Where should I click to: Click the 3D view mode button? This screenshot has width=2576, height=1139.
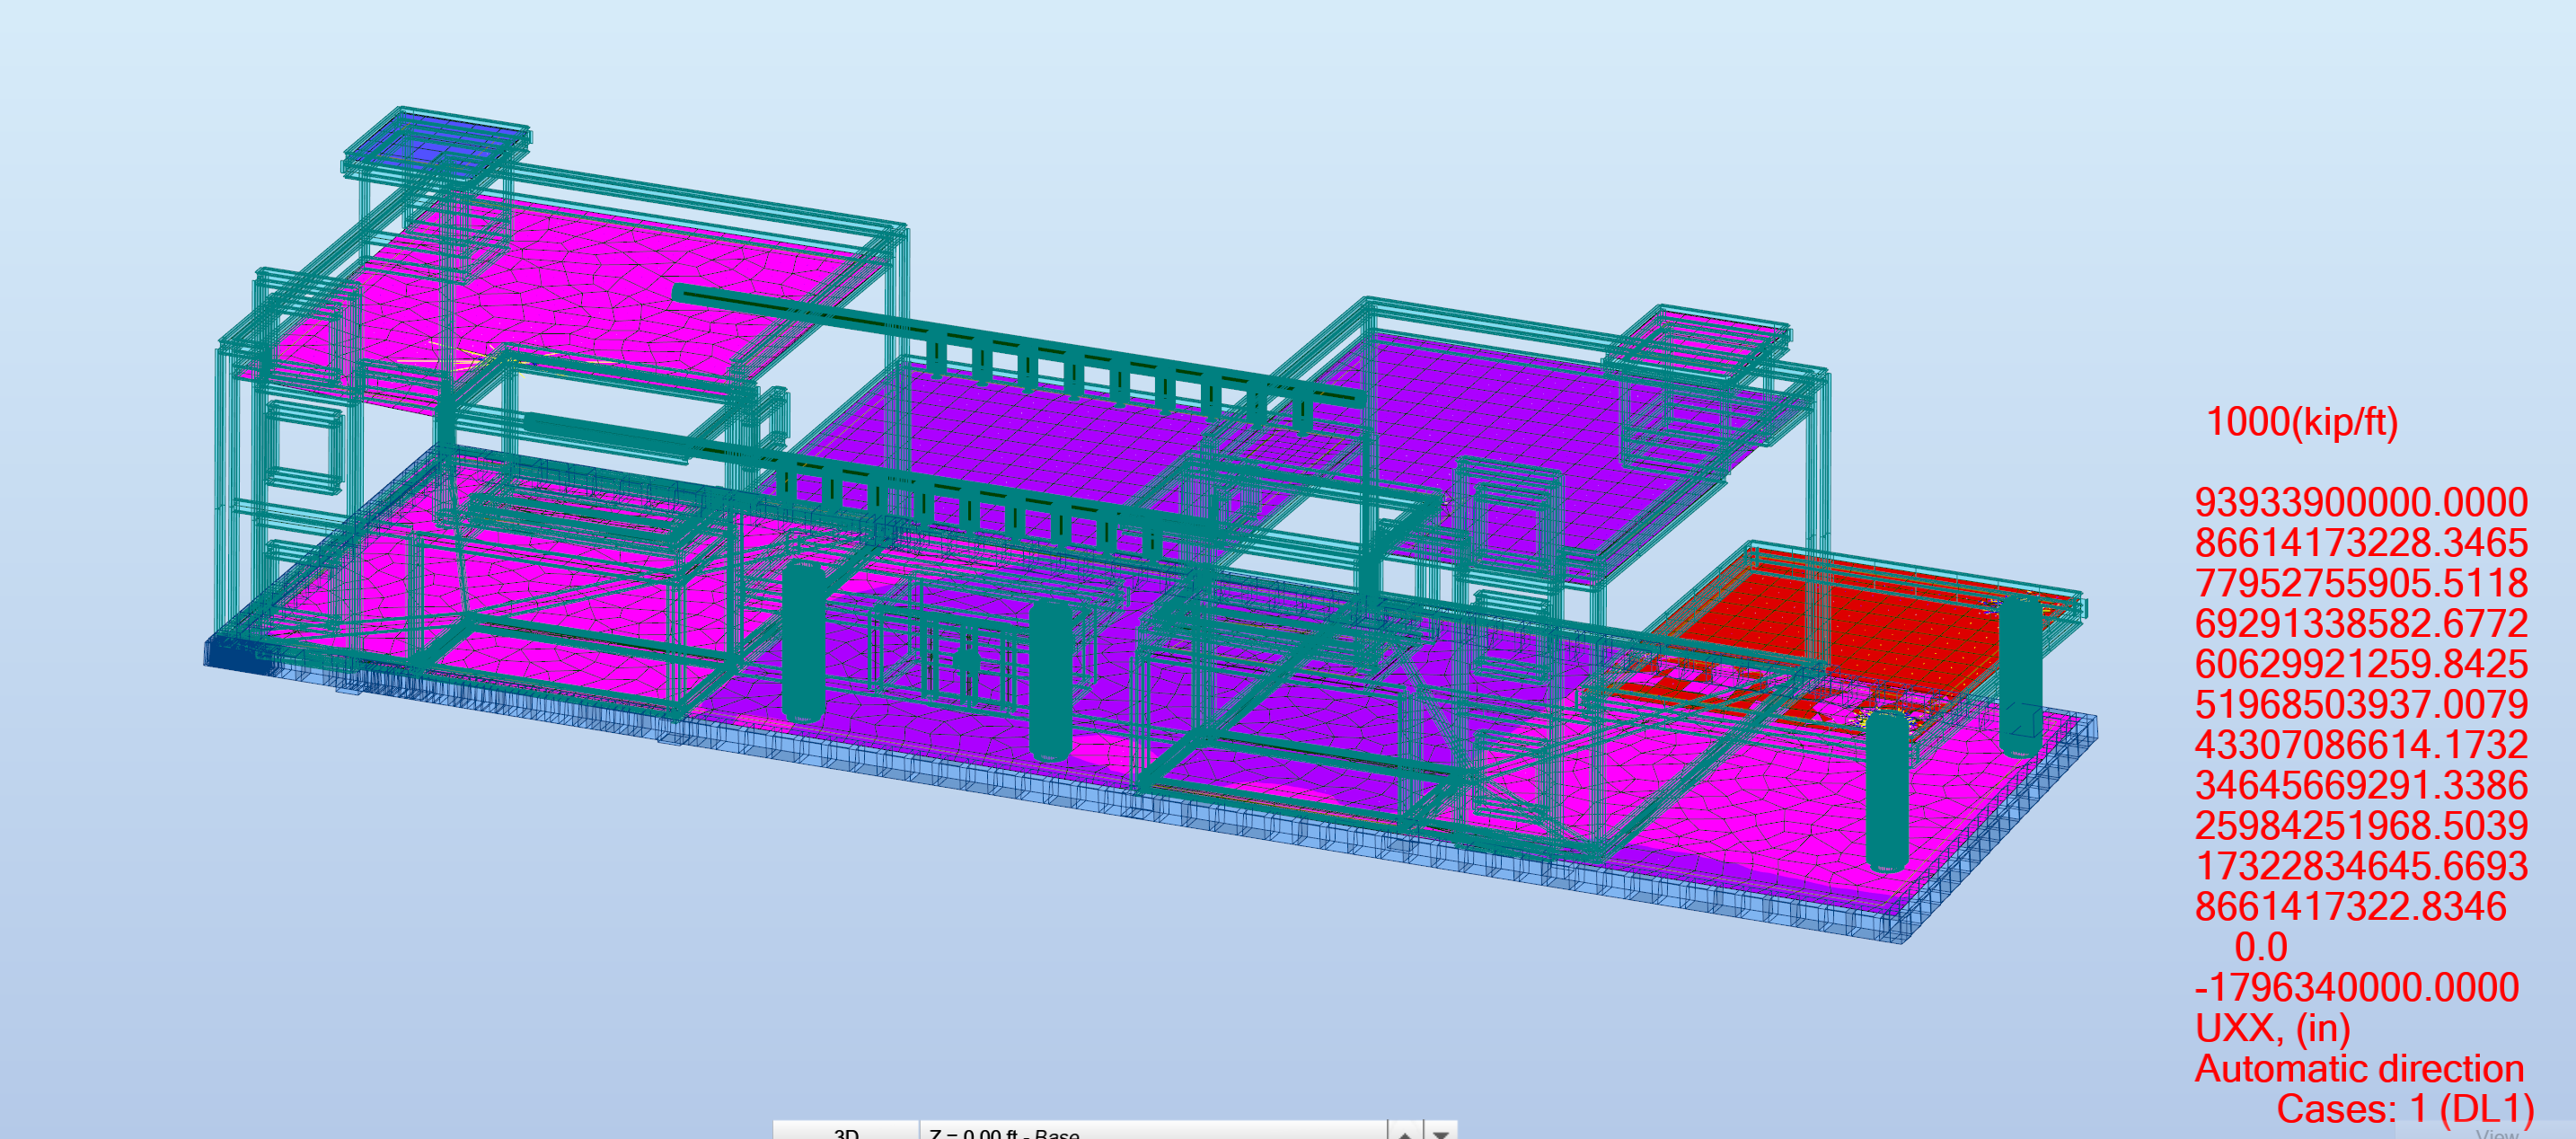click(846, 1131)
